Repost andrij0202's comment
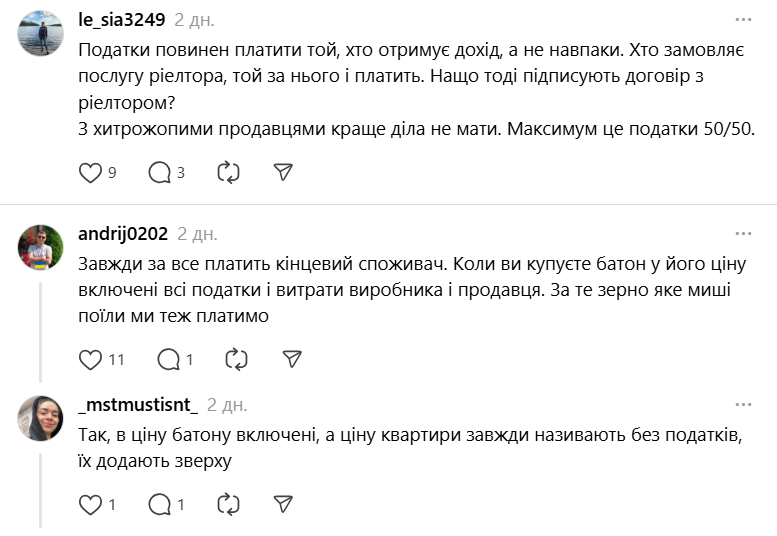The image size is (777, 536). (x=237, y=359)
